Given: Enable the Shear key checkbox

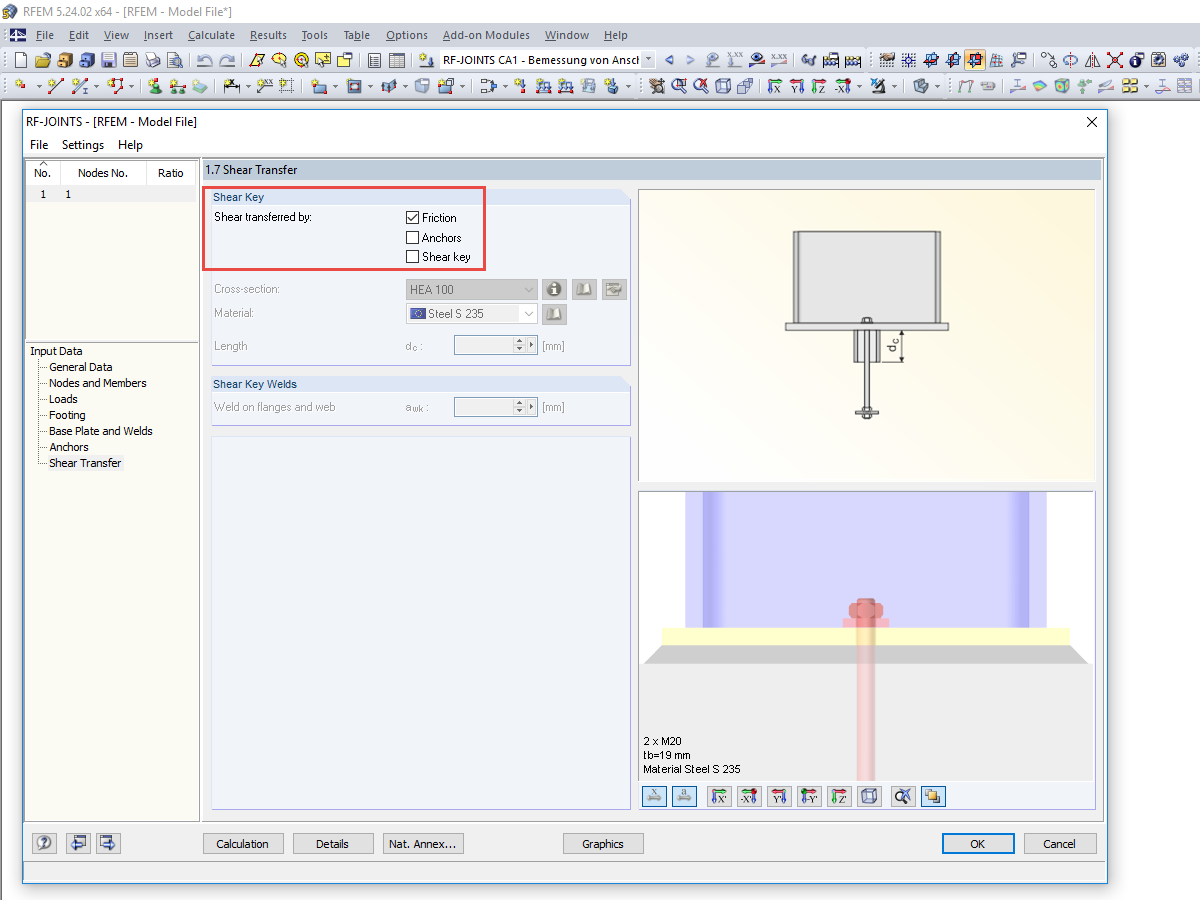Looking at the screenshot, I should pyautogui.click(x=412, y=257).
